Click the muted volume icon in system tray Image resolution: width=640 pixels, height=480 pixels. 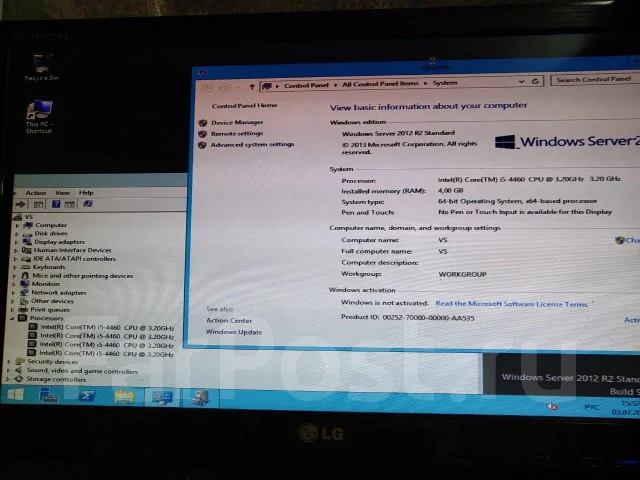(552, 407)
